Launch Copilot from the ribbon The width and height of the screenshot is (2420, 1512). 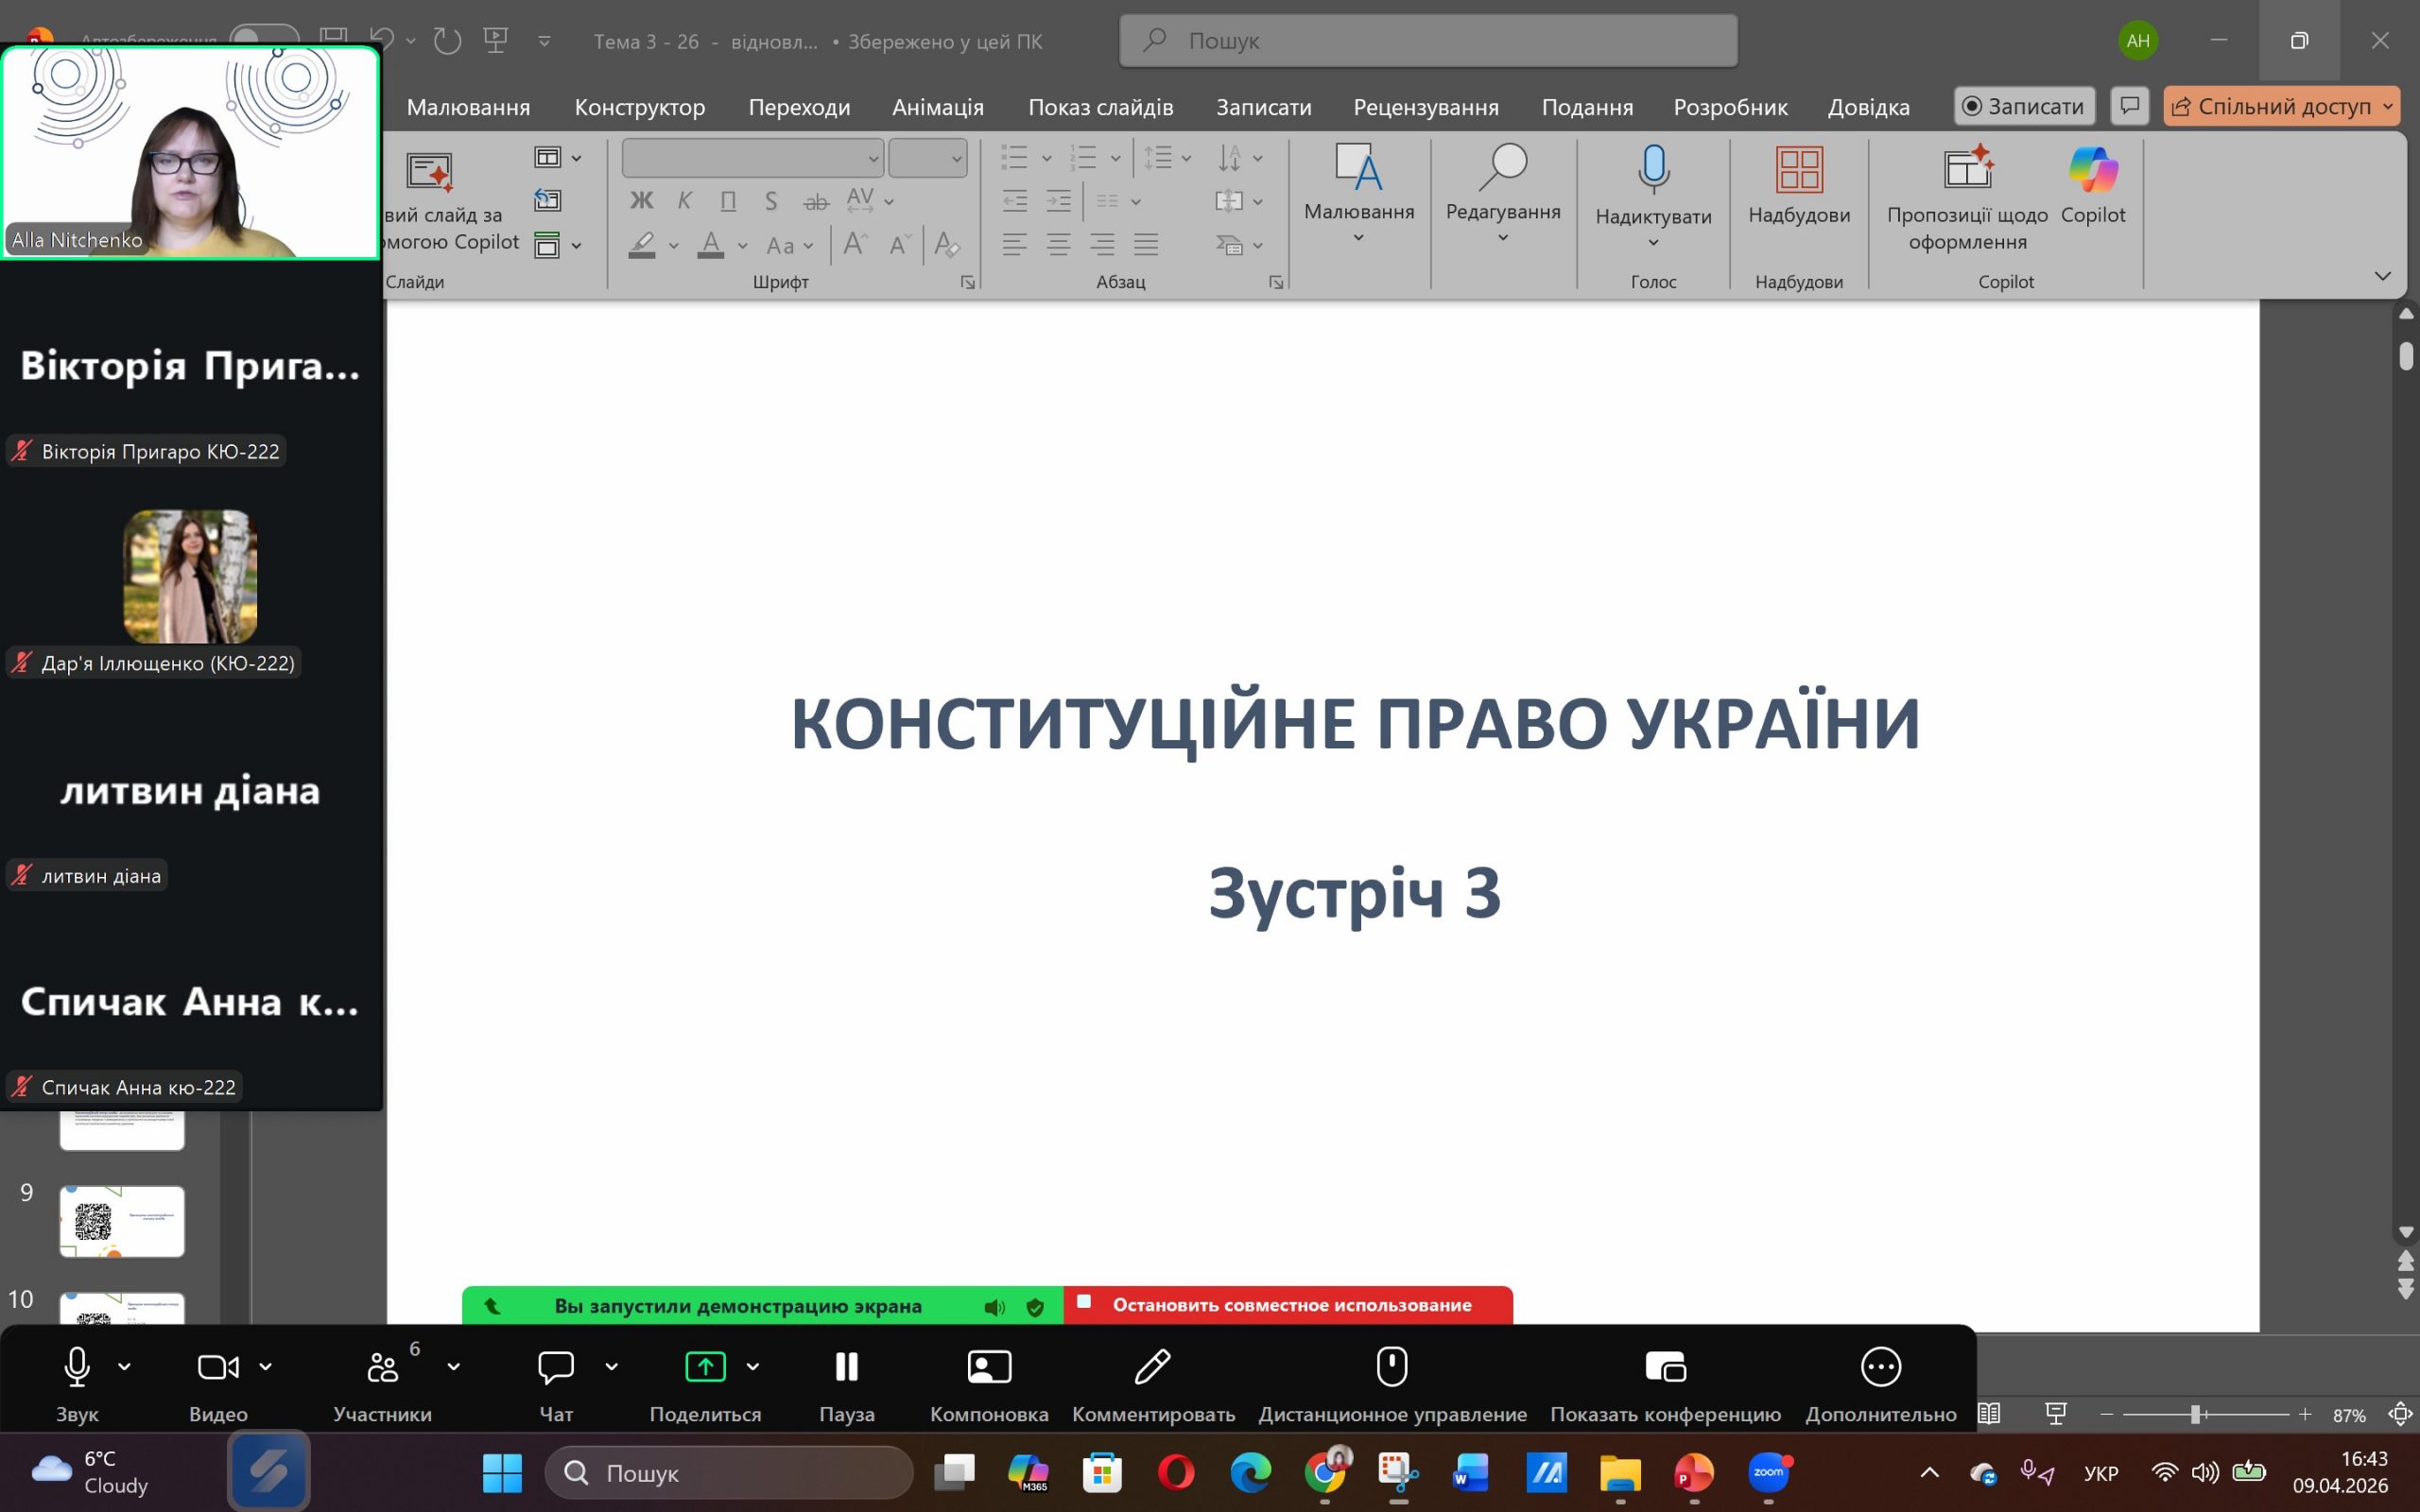[x=2093, y=187]
